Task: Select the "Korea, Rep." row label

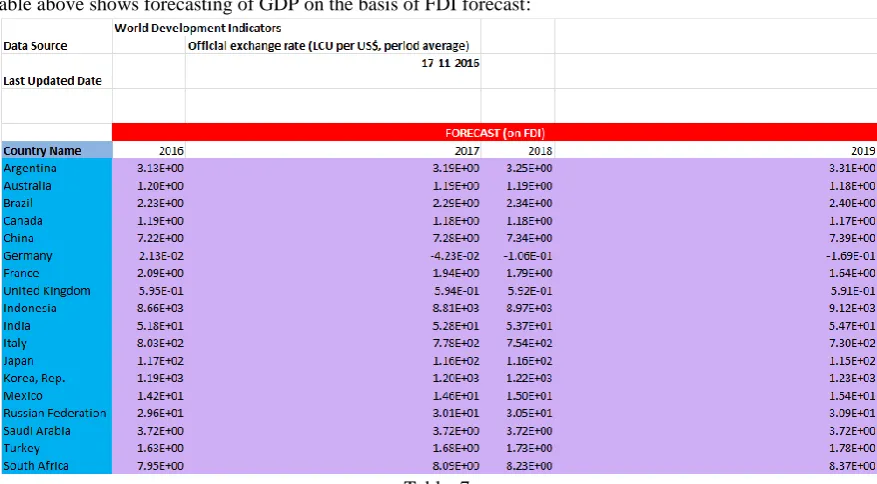Action: pyautogui.click(x=34, y=378)
